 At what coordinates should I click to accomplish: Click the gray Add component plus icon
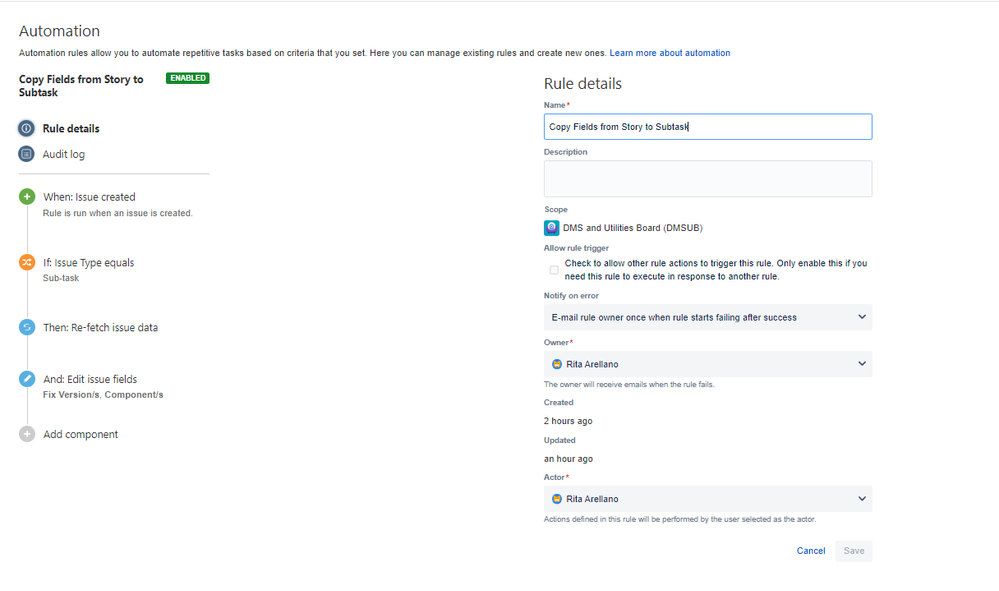26,434
